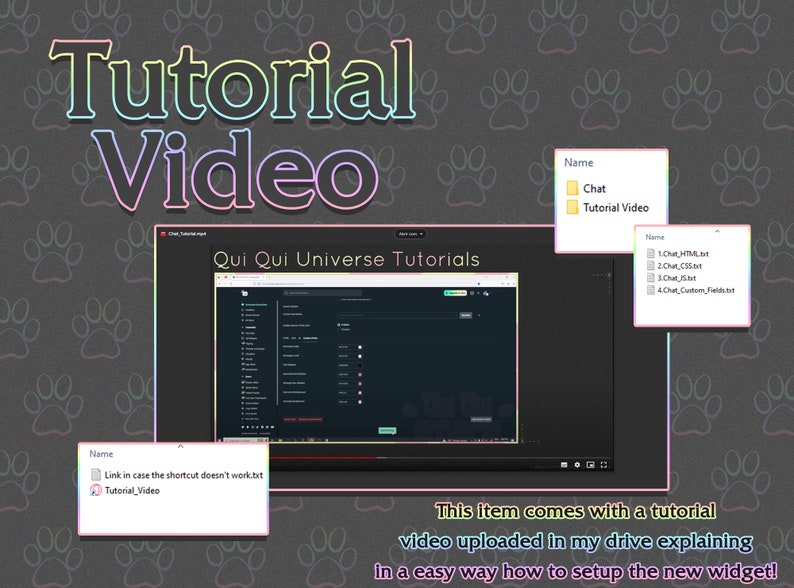Viewport: 794px width, 588px height.
Task: Switch video to miniplayer mode
Action: click(590, 465)
